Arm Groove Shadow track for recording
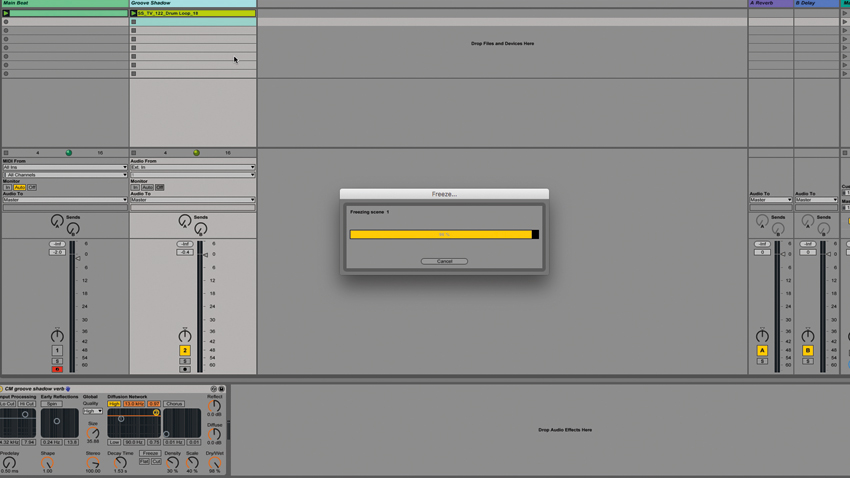This screenshot has height=478, width=850. [x=185, y=370]
